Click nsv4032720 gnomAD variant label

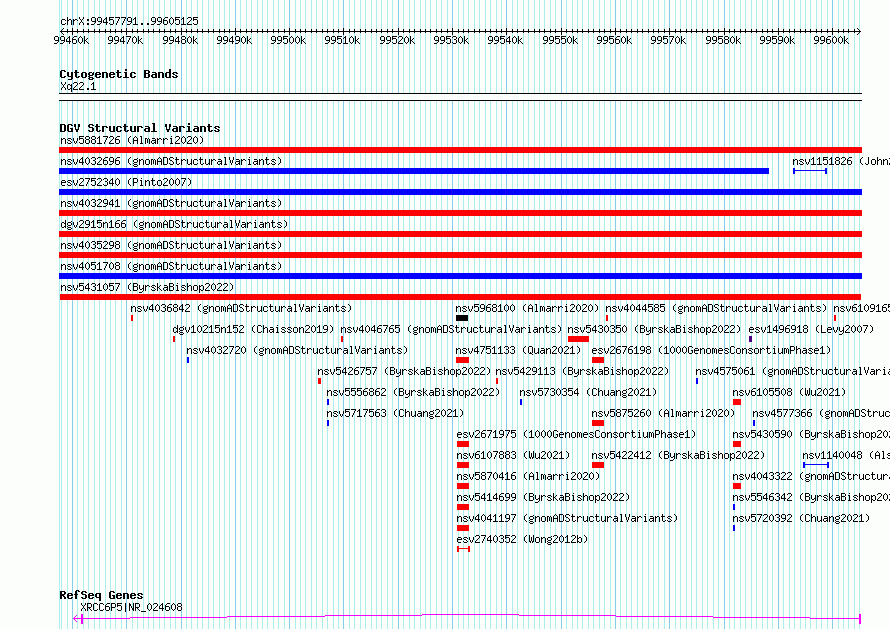pos(297,350)
